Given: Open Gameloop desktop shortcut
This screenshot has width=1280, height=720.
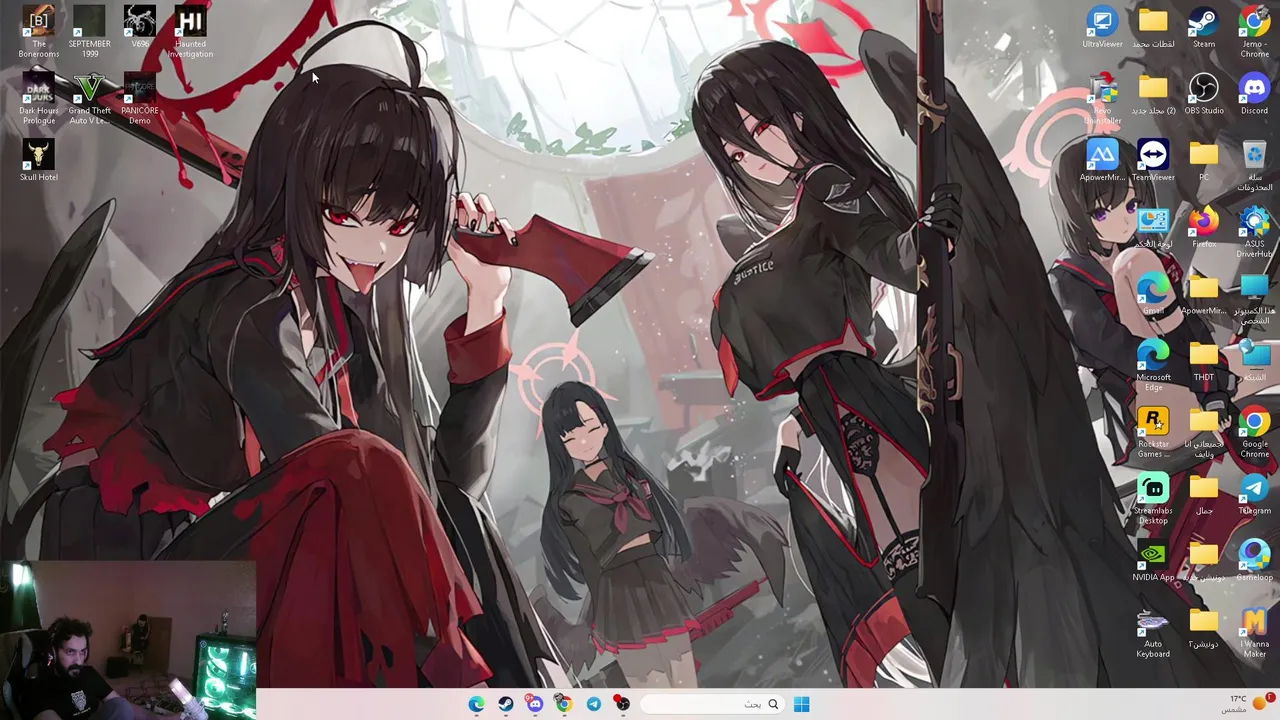Looking at the screenshot, I should (x=1254, y=561).
